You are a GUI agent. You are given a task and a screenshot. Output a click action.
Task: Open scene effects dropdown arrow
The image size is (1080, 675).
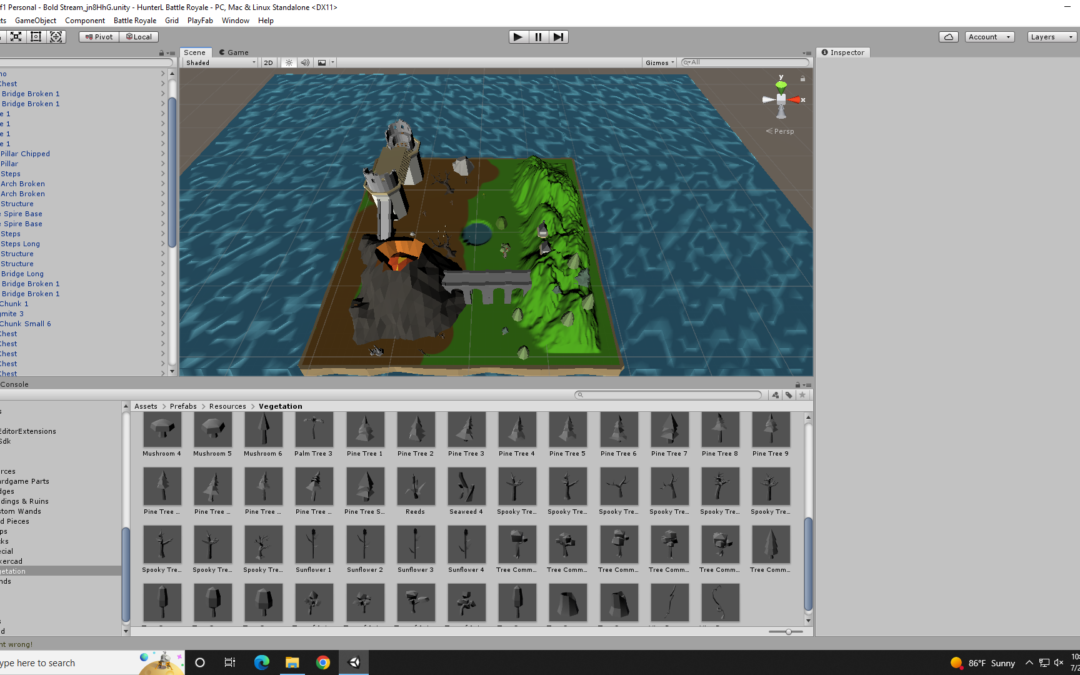point(333,63)
